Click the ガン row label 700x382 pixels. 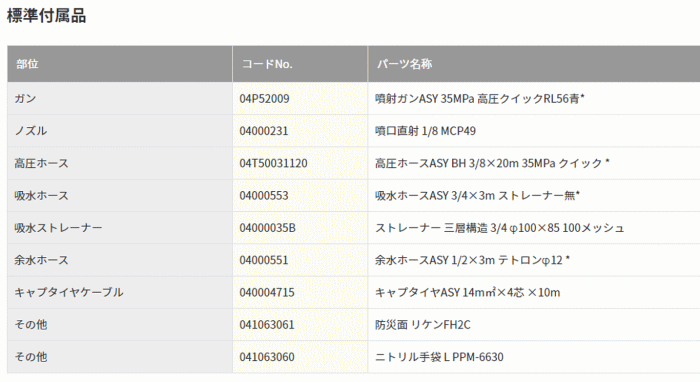point(25,99)
